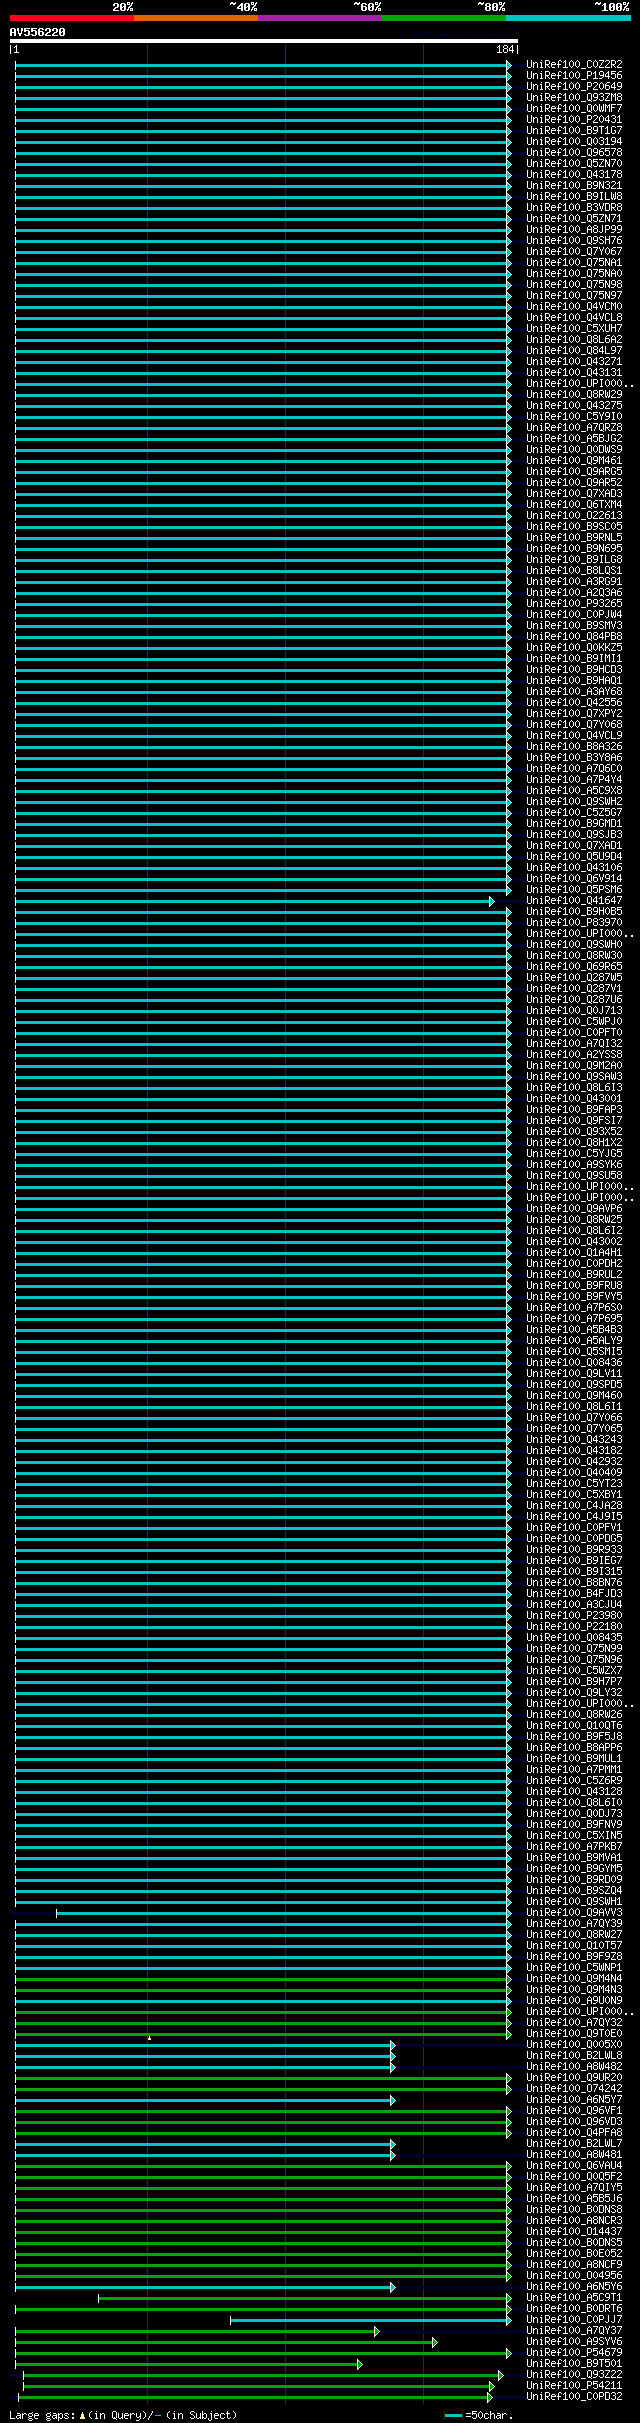Click the shortened alignment bar for UniRef100_Q41647
640x2423 pixels.
pos(254,901)
